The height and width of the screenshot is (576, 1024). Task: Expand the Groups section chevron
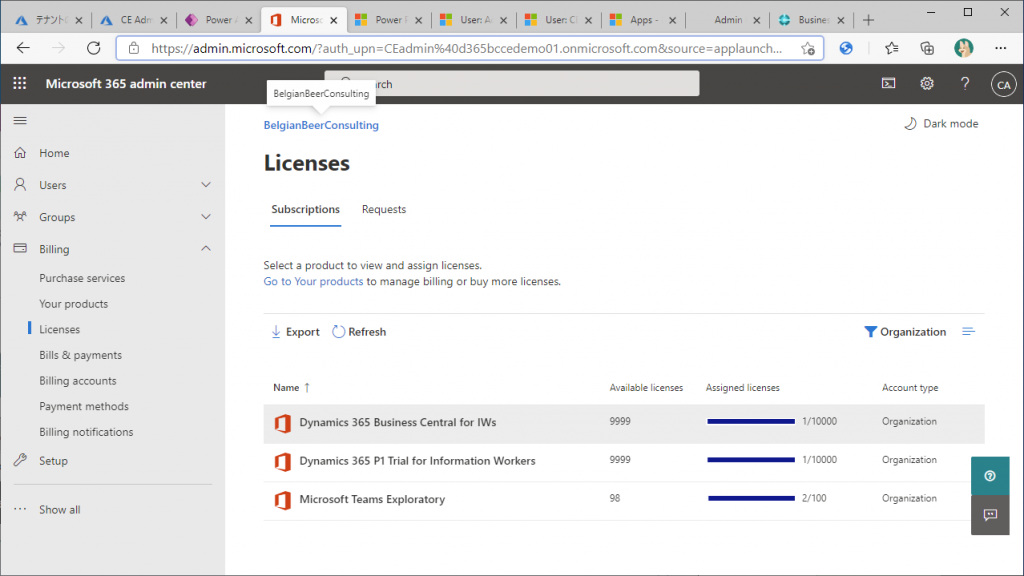coord(206,217)
